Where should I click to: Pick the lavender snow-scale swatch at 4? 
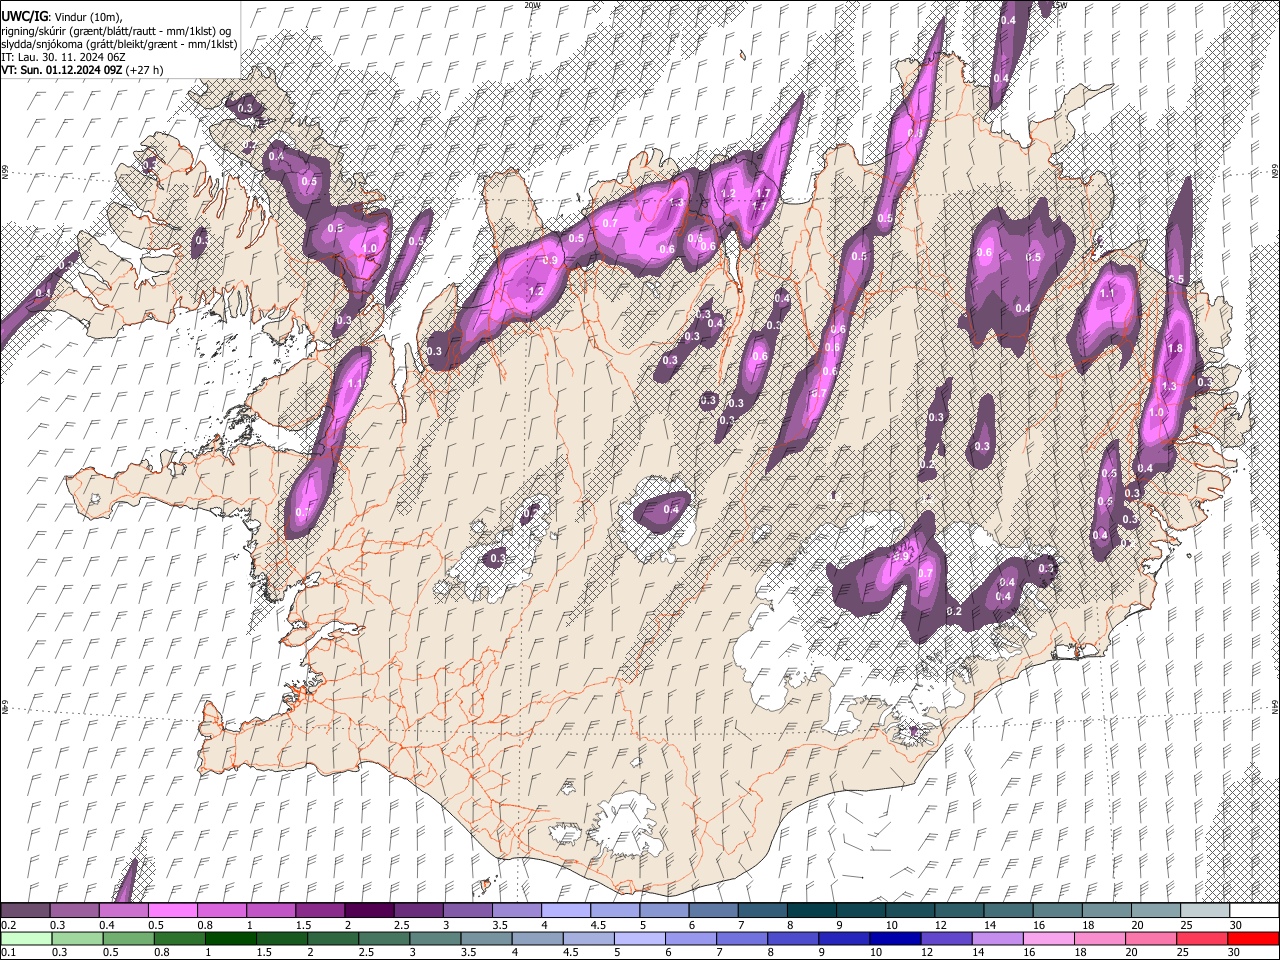click(566, 911)
